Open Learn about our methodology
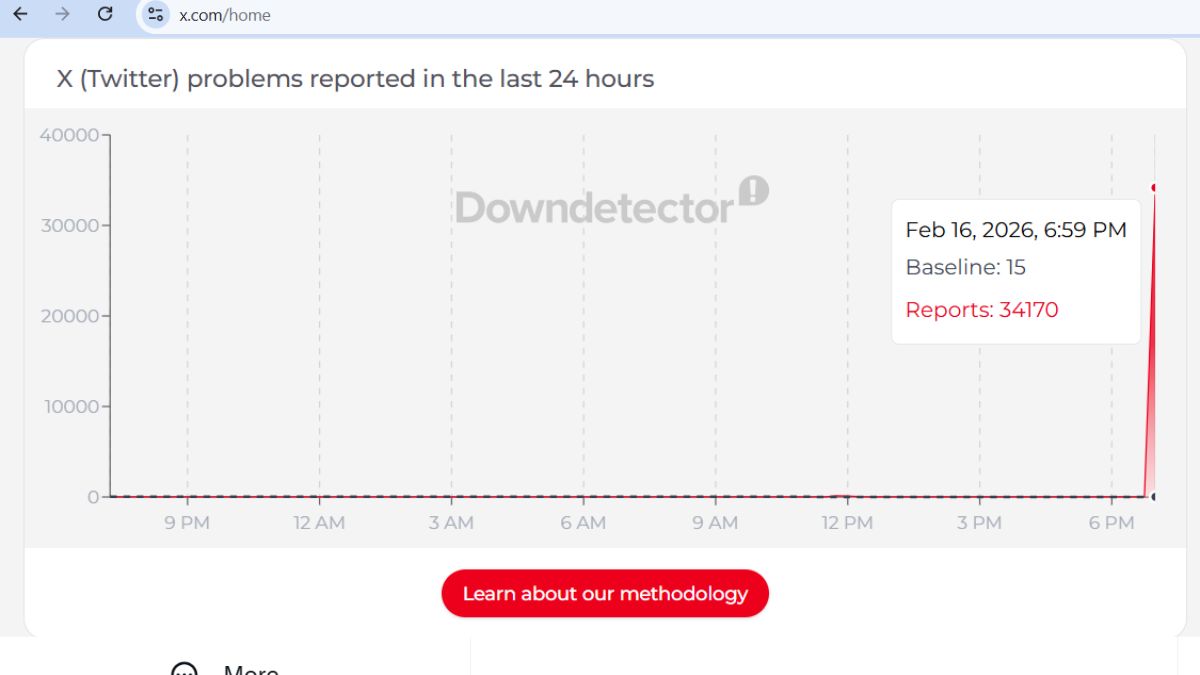Screen dimensions: 1200x675 (x=605, y=594)
